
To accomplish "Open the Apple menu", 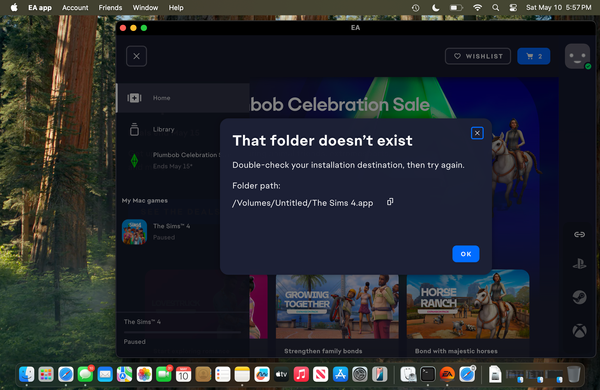I will (14, 8).
